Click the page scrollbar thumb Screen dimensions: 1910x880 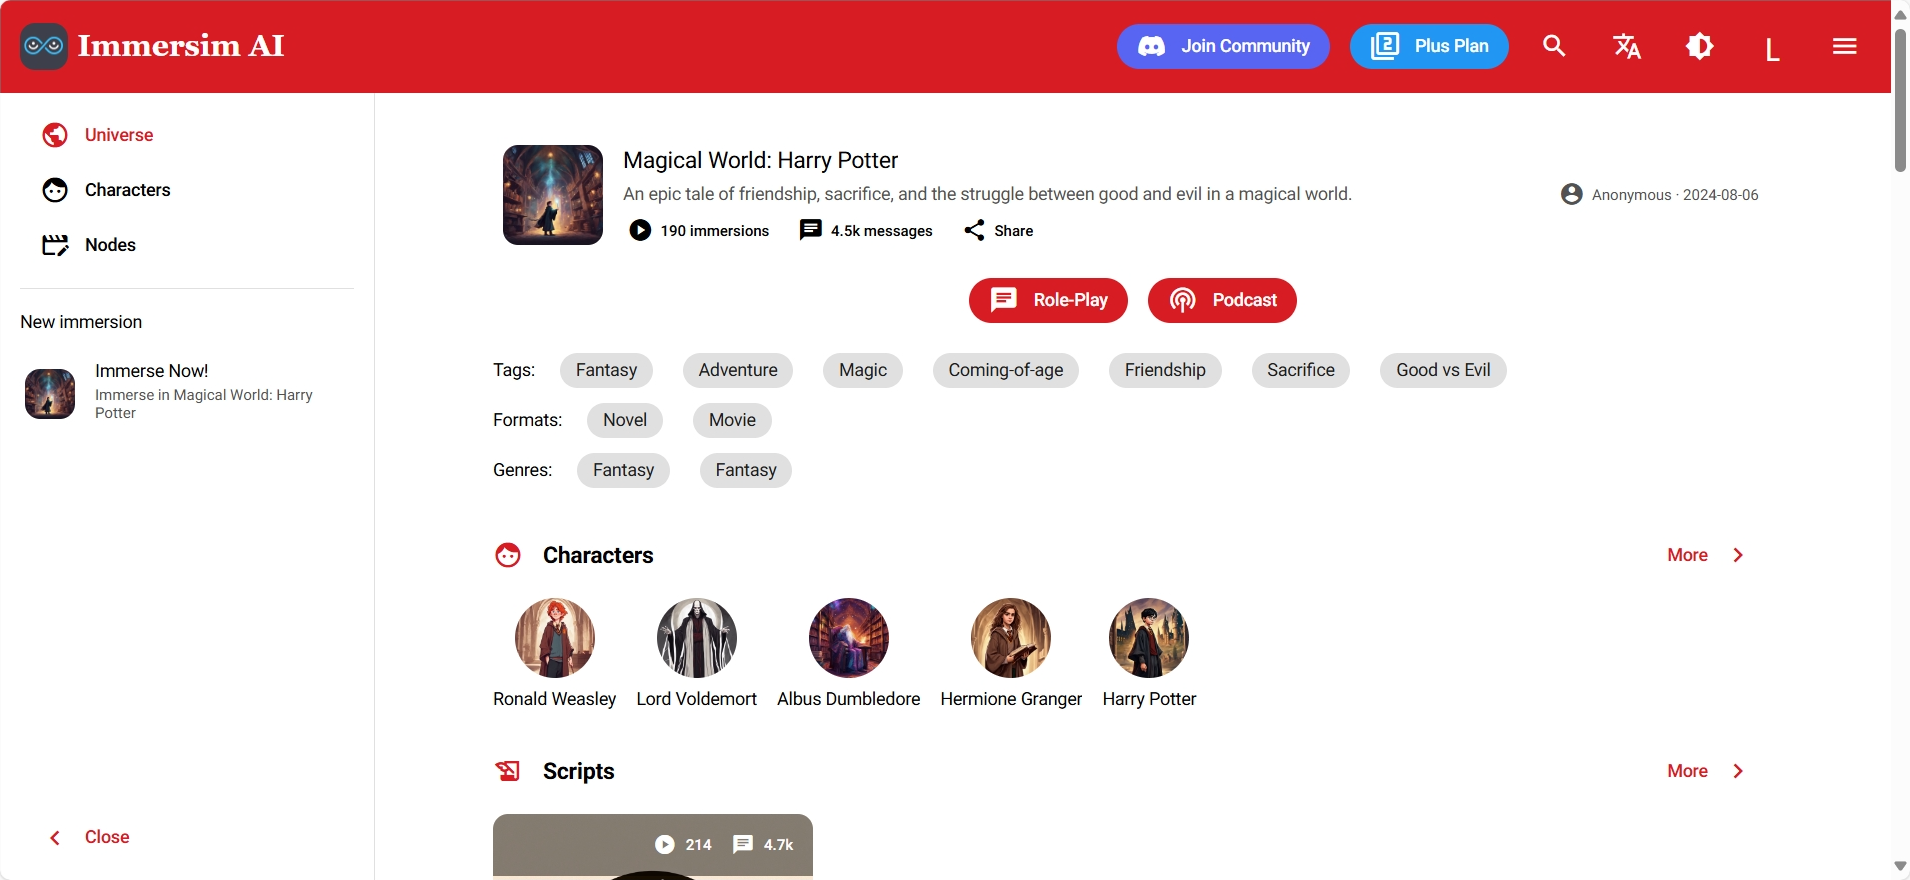[1901, 100]
